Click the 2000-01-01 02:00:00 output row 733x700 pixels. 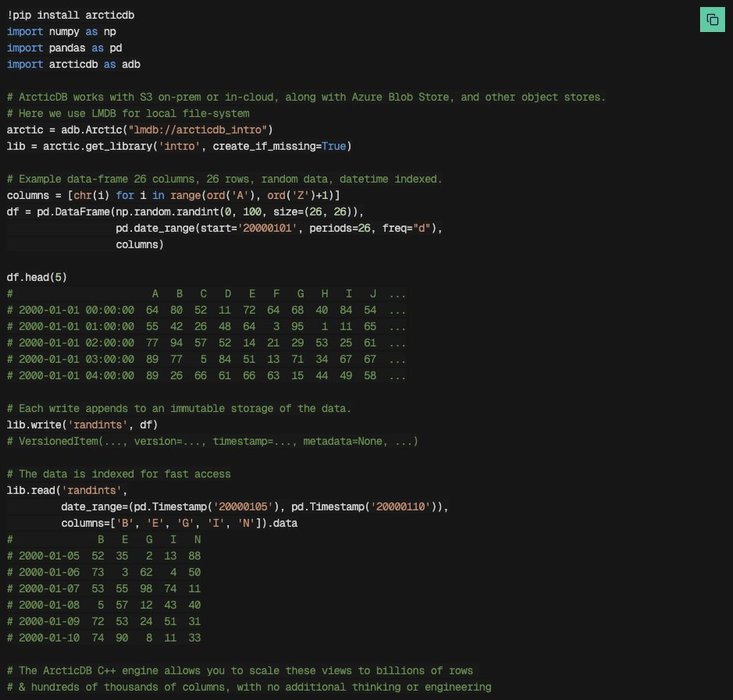point(206,343)
